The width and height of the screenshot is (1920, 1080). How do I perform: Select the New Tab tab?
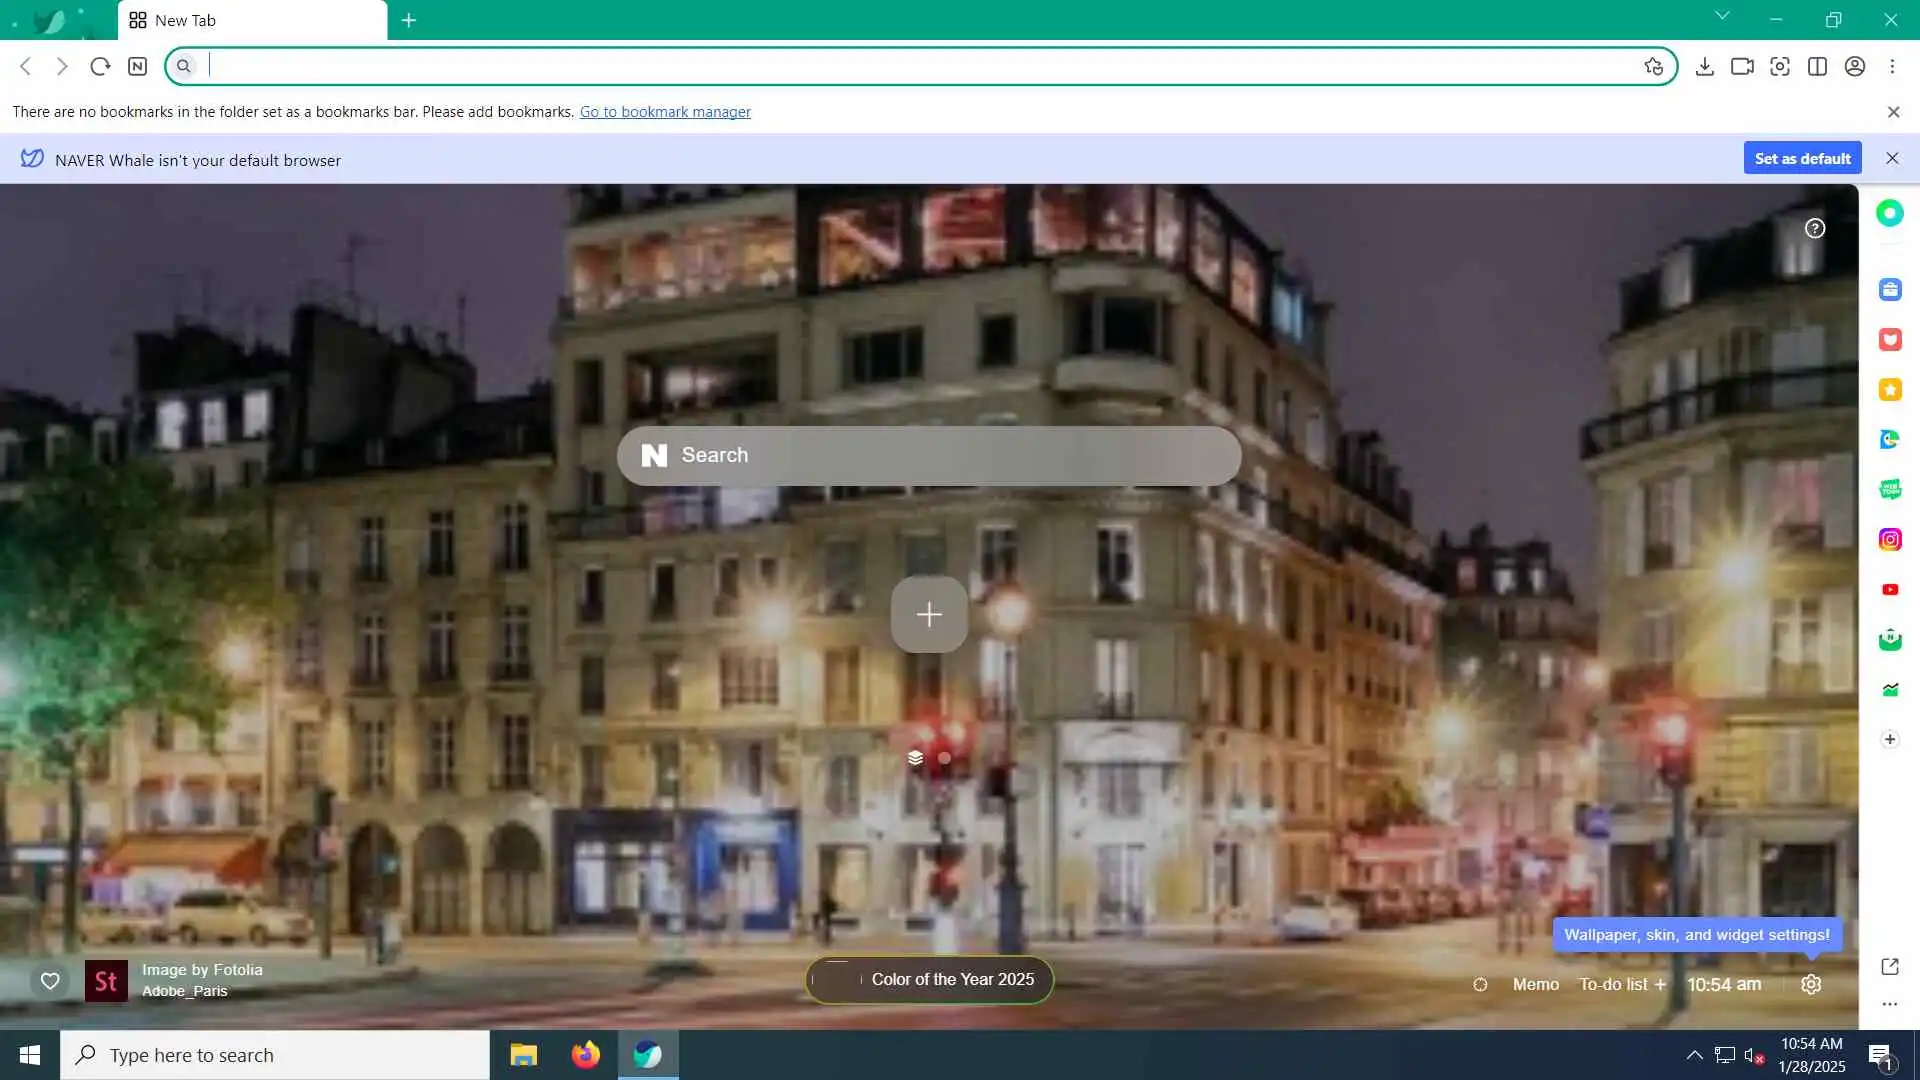pyautogui.click(x=252, y=20)
